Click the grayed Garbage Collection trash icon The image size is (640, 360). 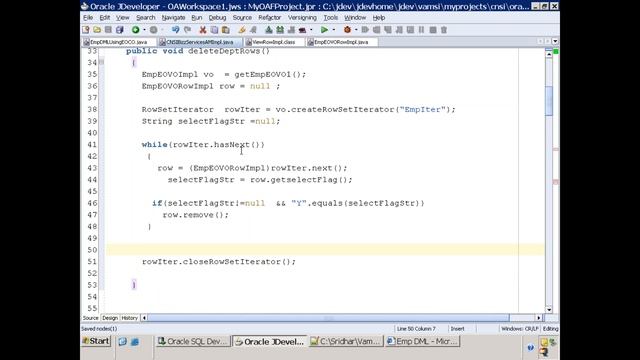444,30
